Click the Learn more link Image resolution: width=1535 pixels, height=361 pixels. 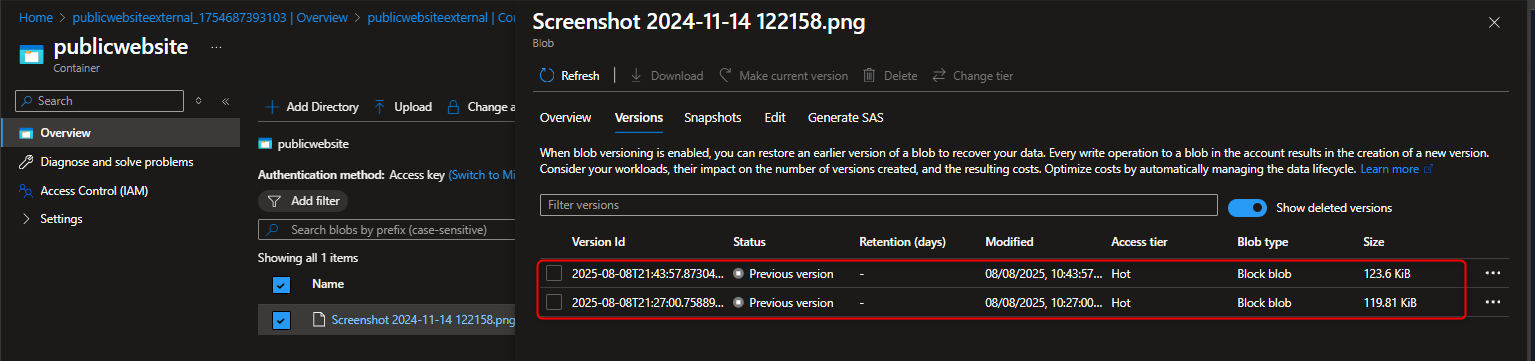(1390, 170)
